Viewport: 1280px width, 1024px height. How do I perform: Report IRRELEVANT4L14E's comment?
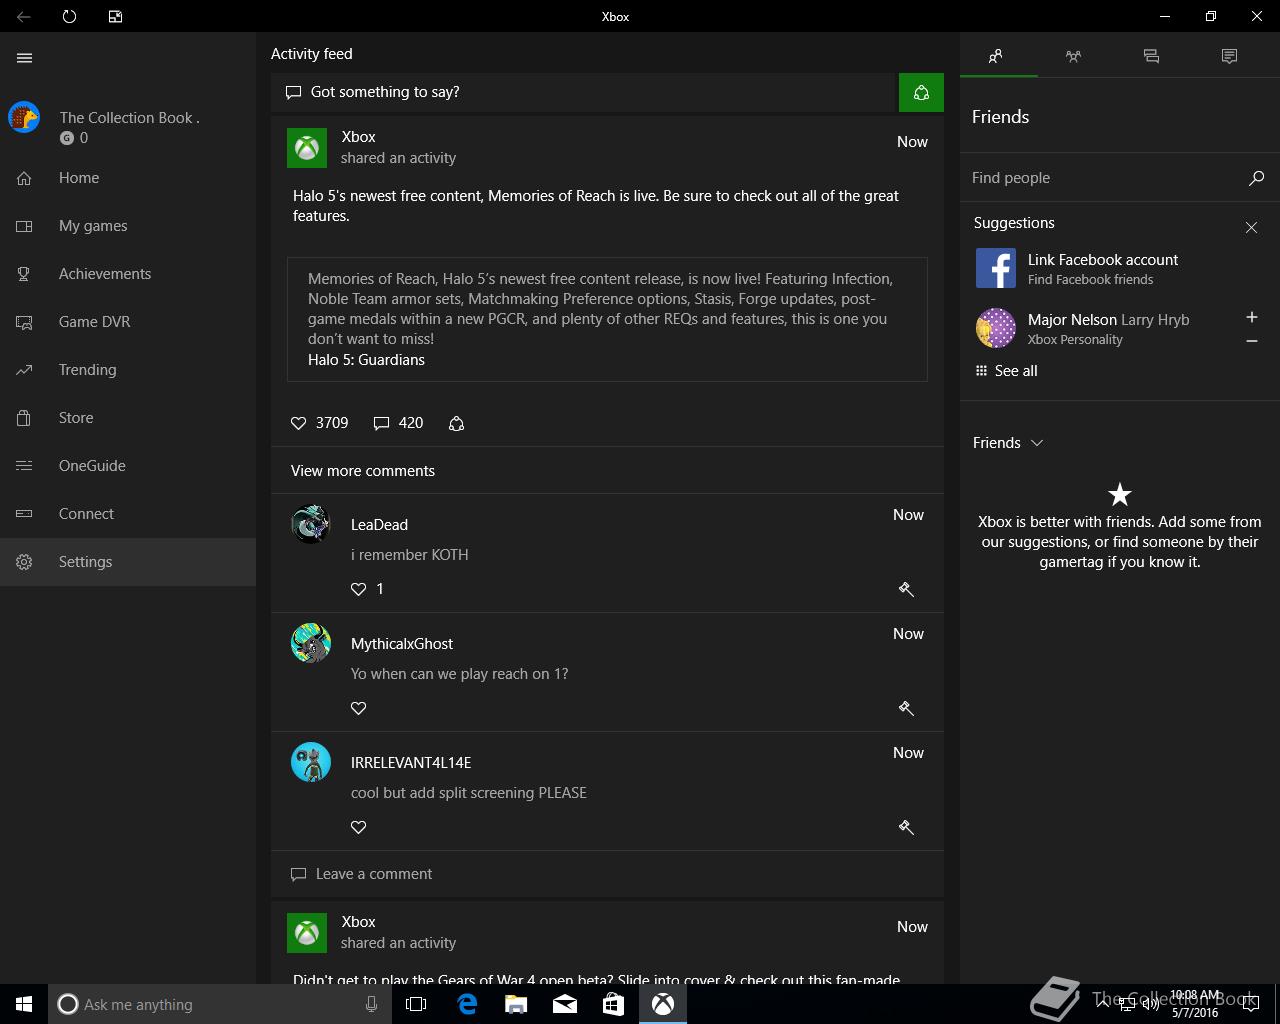[906, 827]
